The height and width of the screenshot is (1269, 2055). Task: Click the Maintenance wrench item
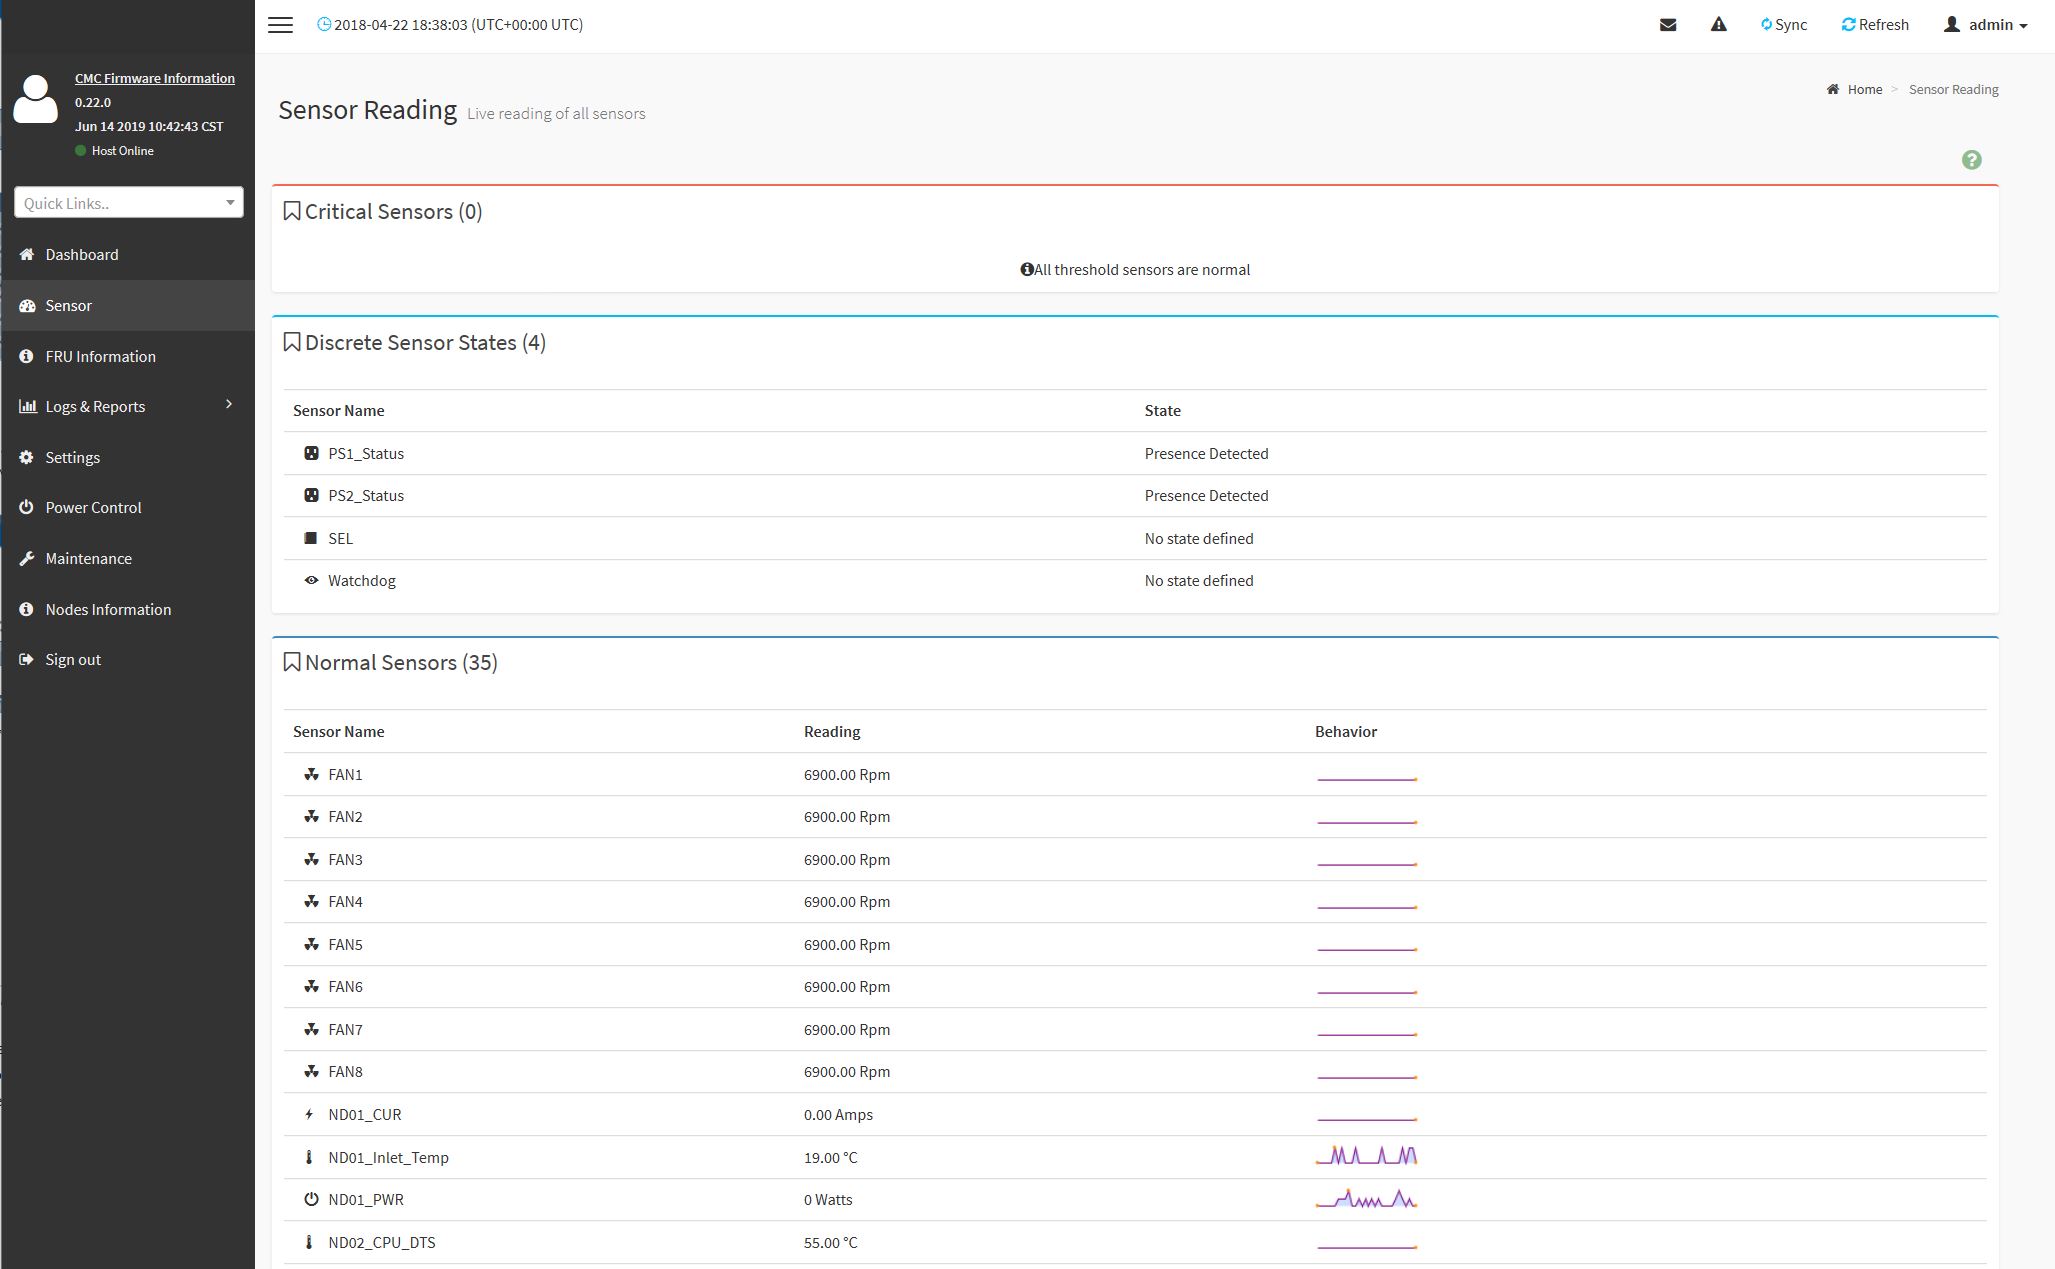click(28, 559)
